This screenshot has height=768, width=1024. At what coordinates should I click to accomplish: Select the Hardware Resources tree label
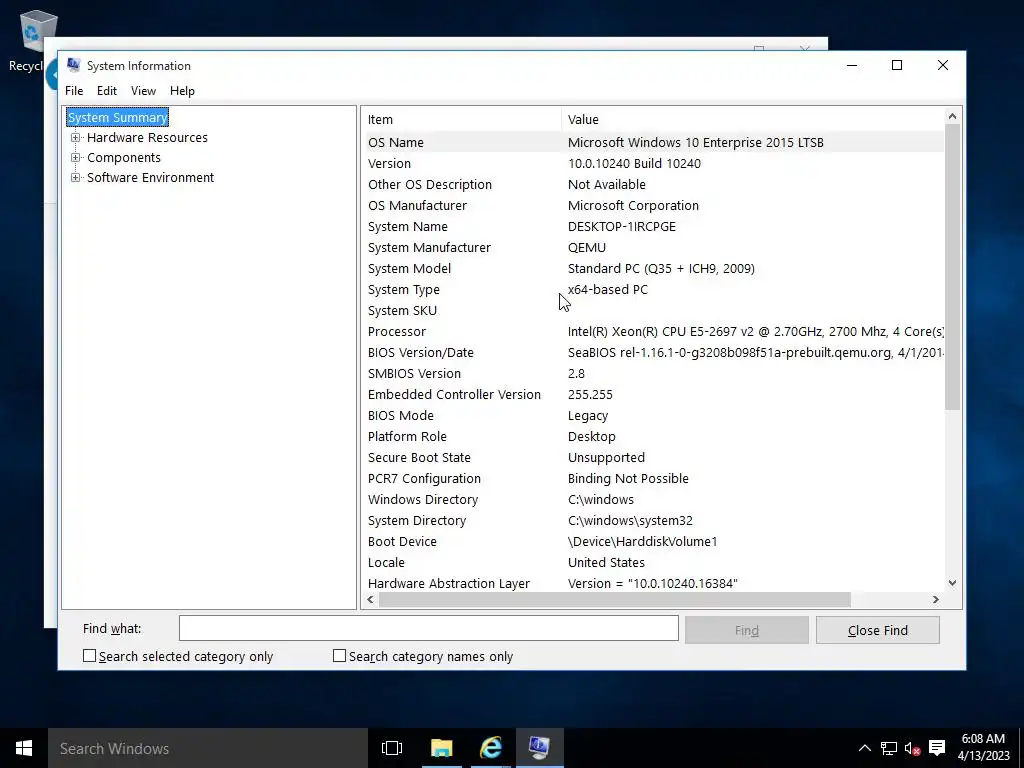click(147, 138)
